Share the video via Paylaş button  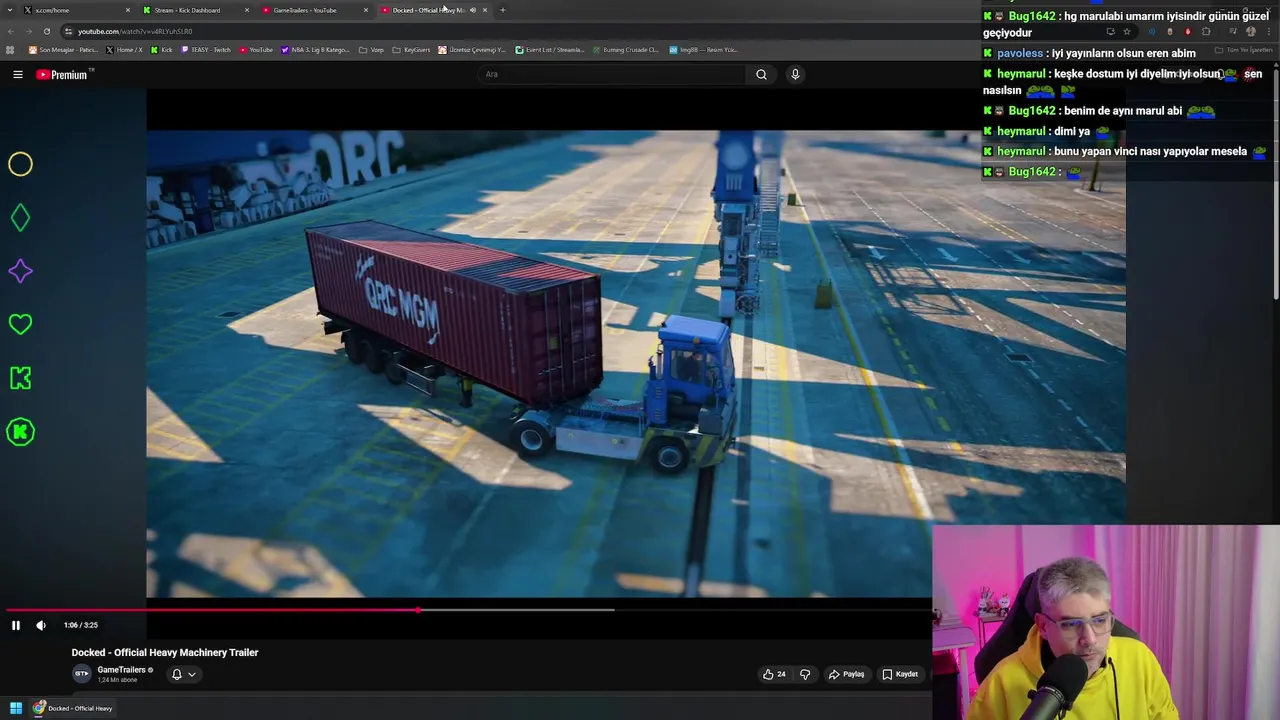(846, 674)
